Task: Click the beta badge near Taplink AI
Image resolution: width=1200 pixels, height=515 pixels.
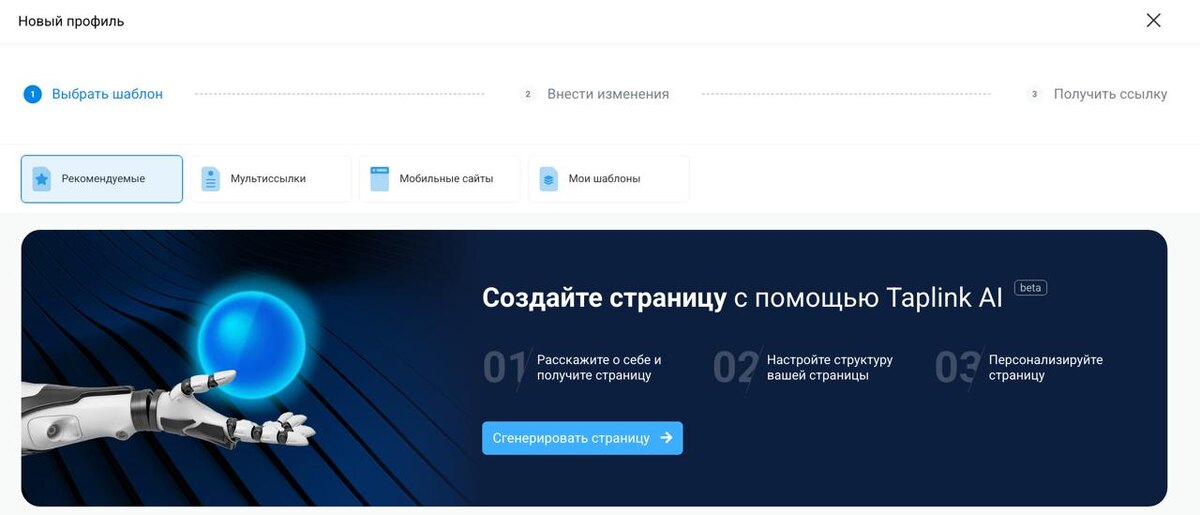Action: pos(1030,288)
